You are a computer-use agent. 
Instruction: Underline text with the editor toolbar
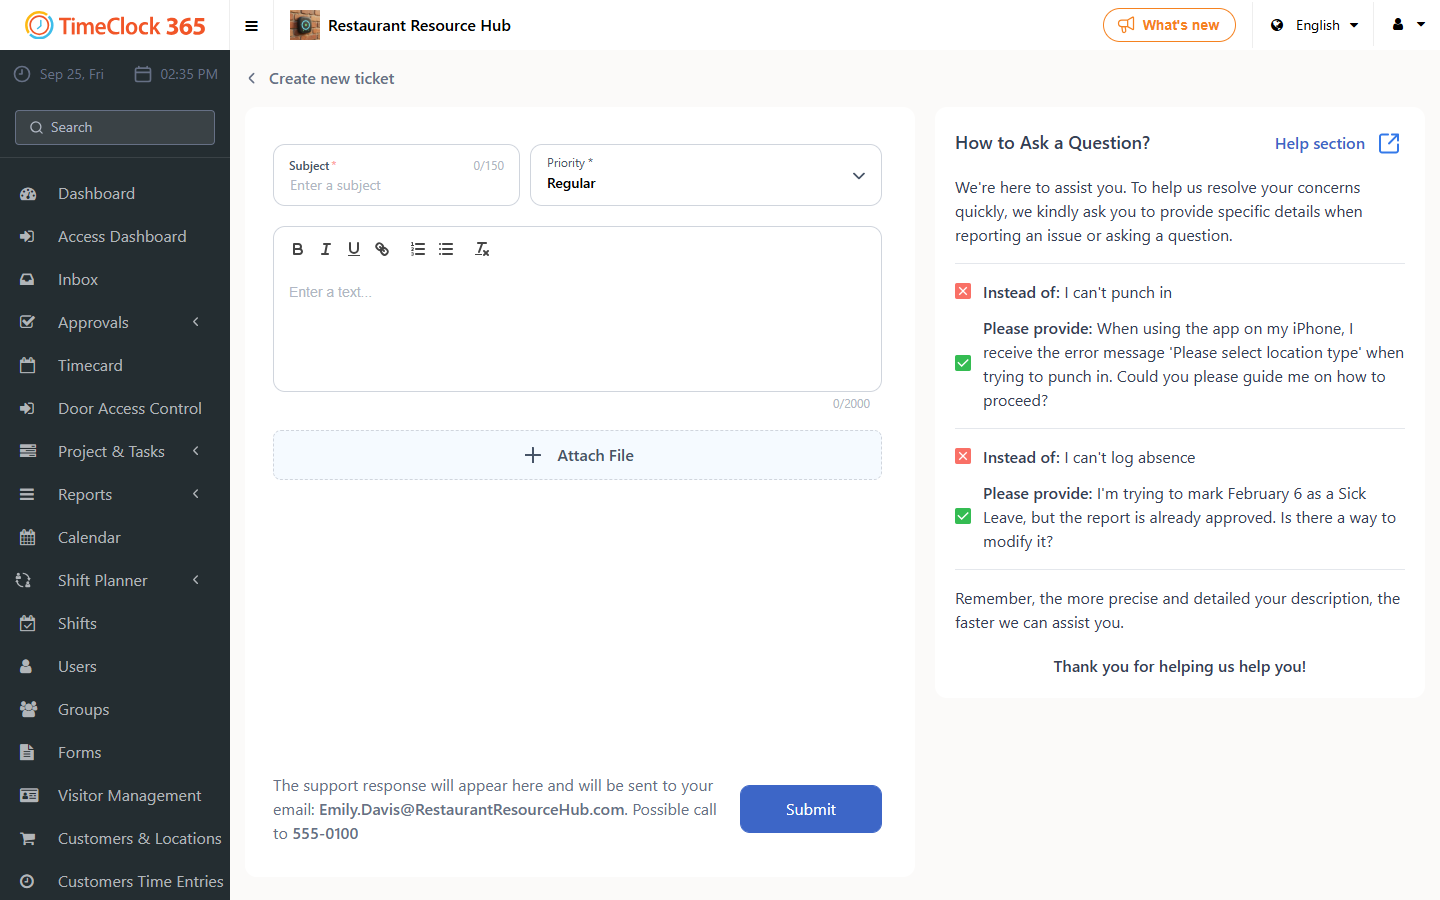354,249
